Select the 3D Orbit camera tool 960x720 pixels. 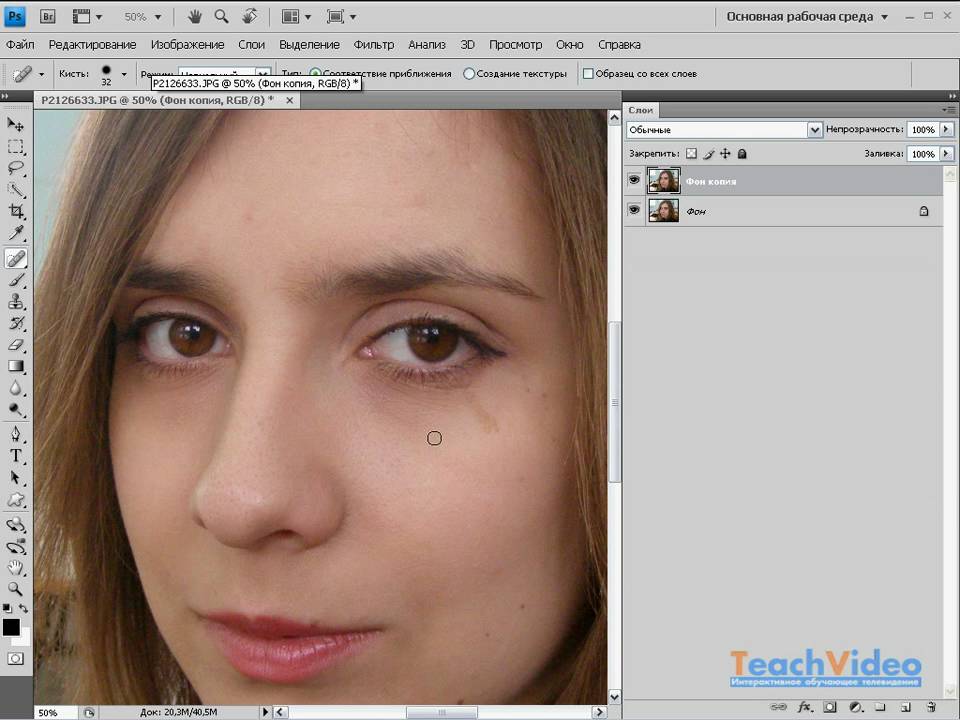[x=15, y=547]
